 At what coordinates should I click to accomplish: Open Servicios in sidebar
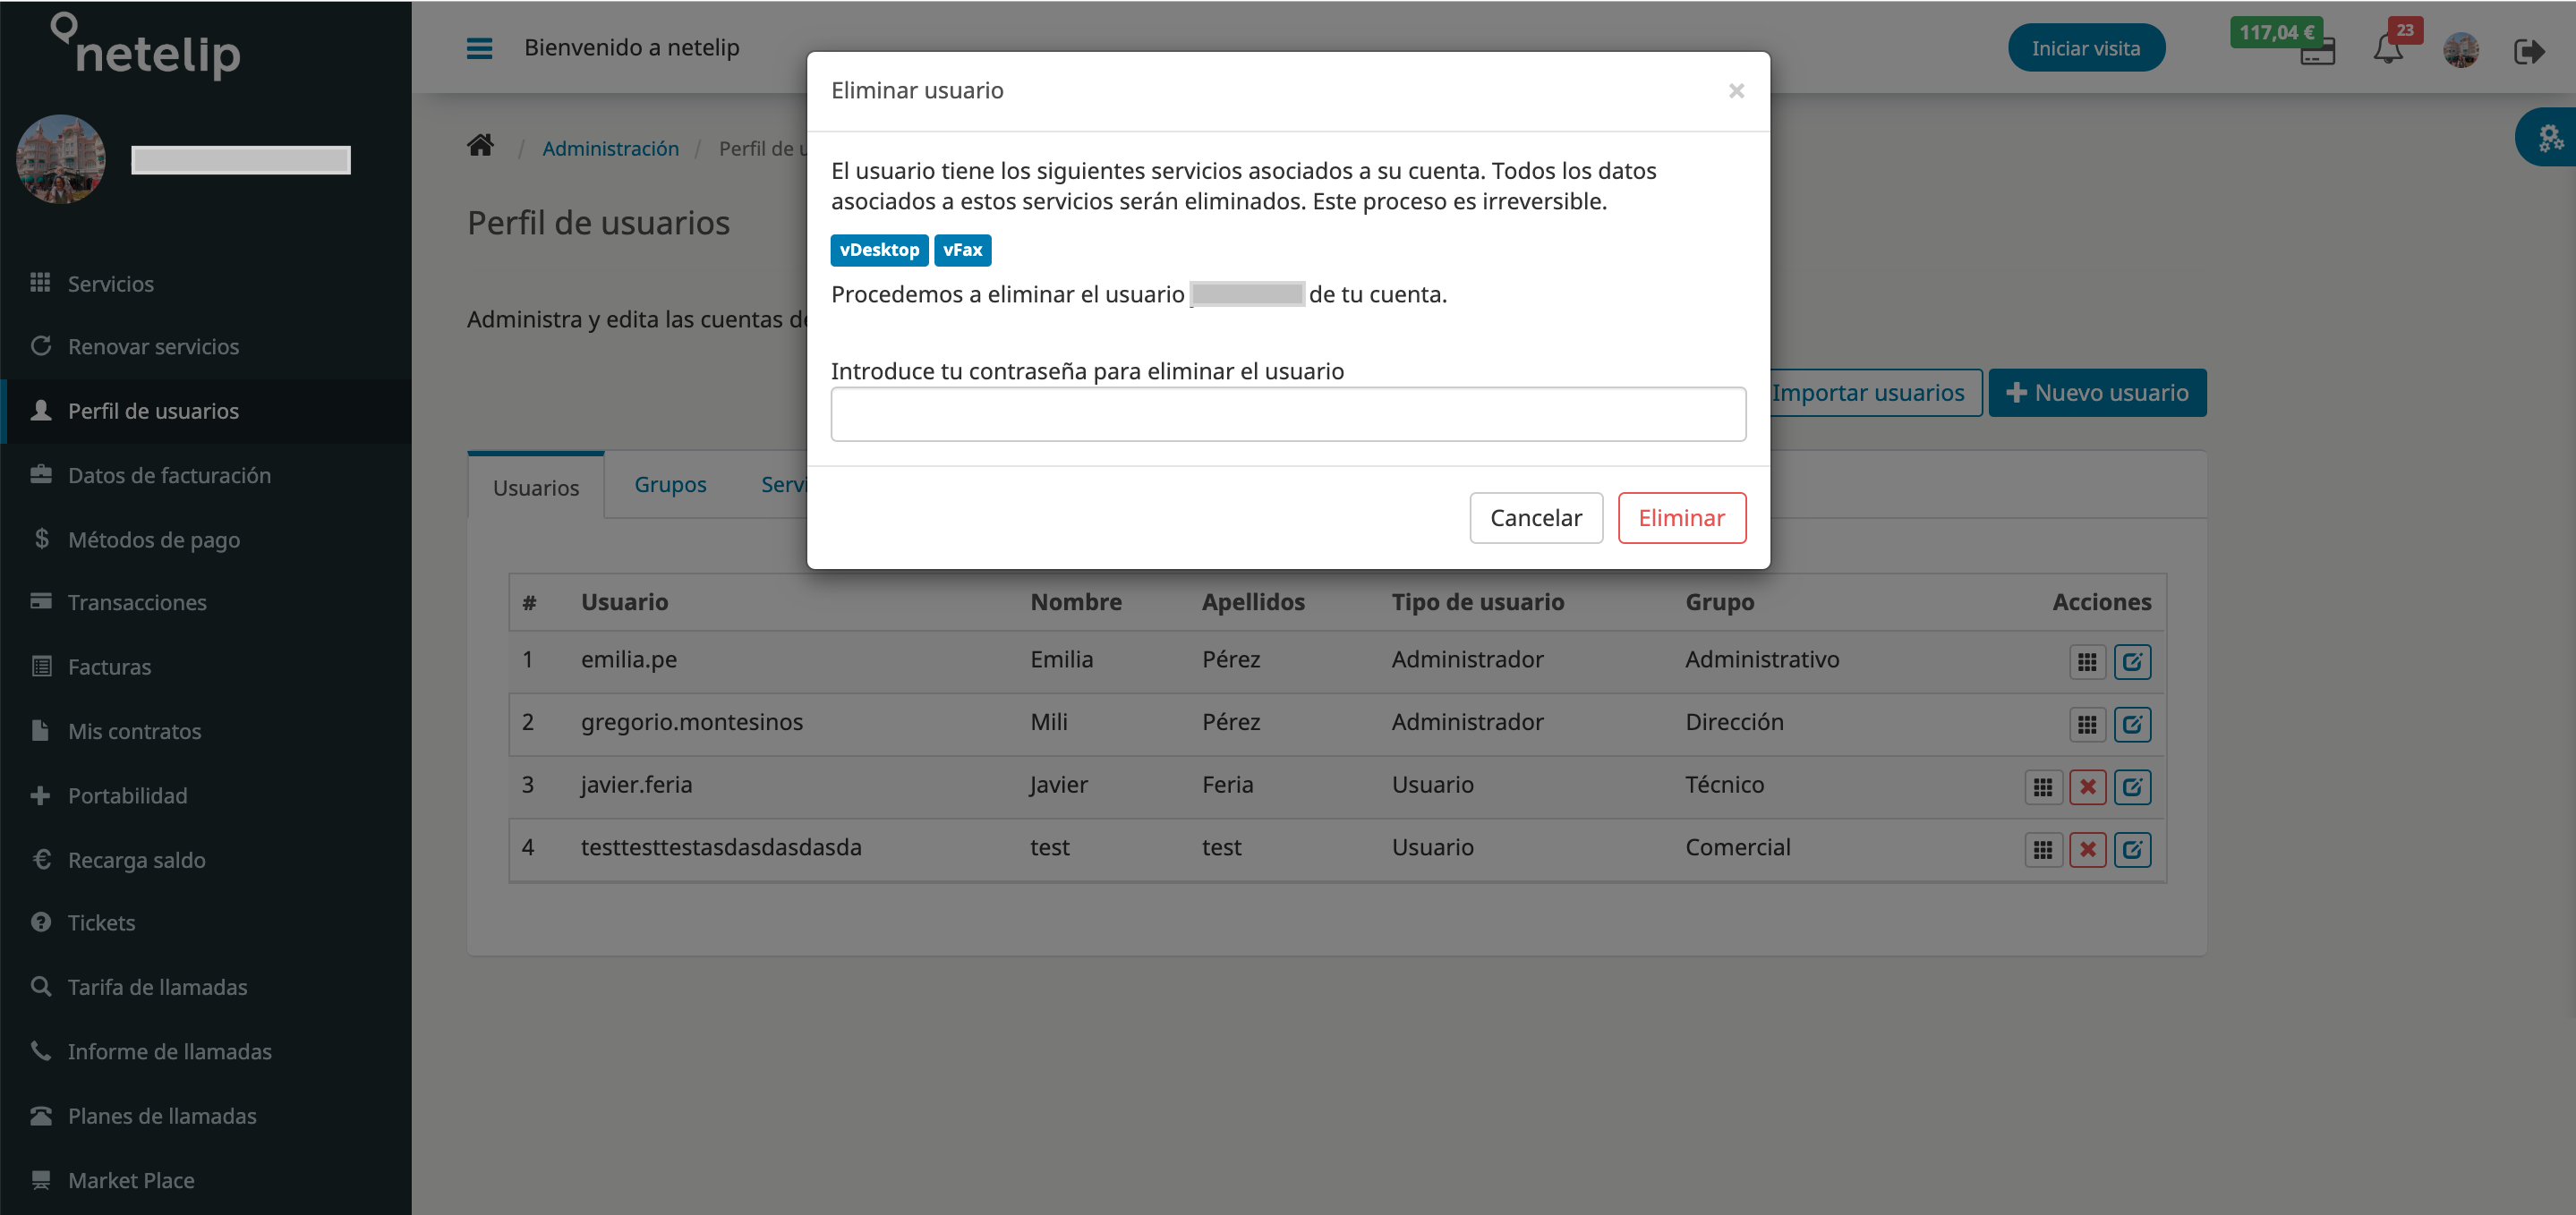tap(205, 284)
